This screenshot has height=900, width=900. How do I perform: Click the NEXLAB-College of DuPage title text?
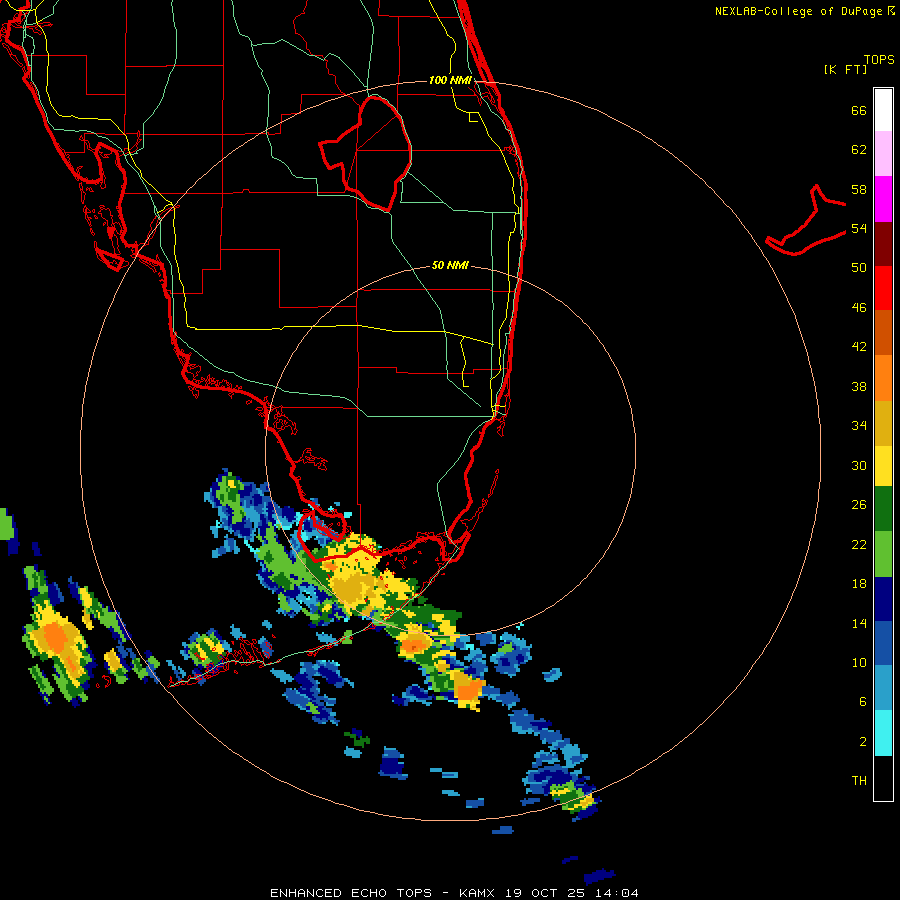click(x=798, y=11)
